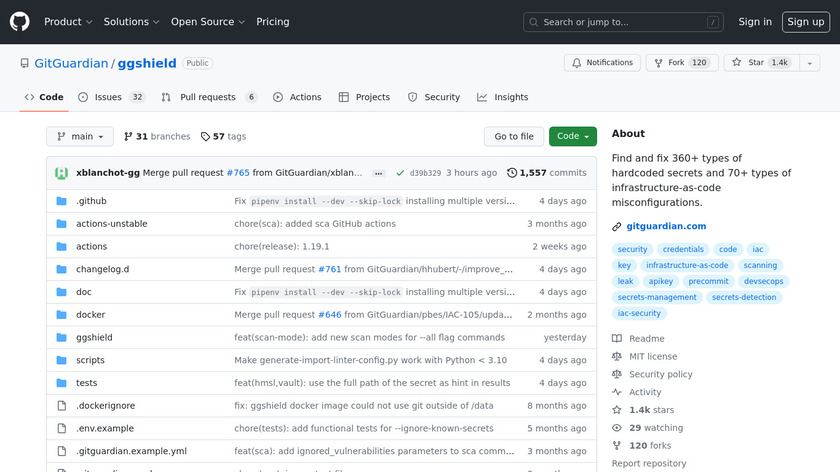Click the tag icon for 57 tags
The image size is (840, 472).
click(x=205, y=137)
